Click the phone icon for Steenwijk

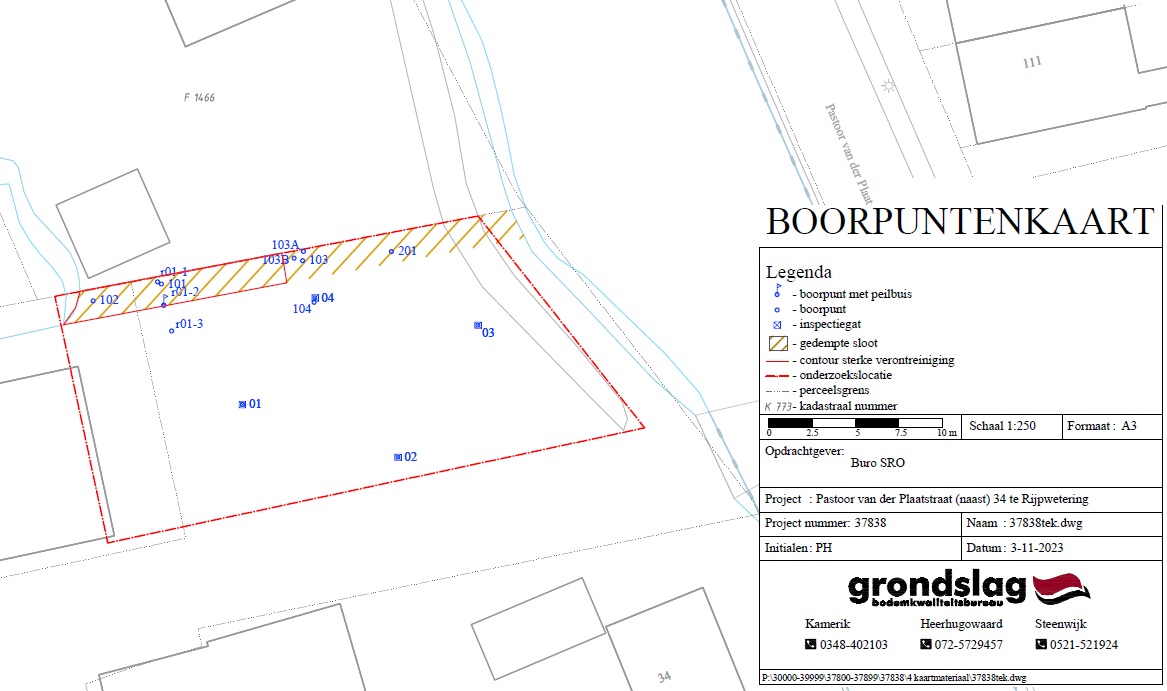pyautogui.click(x=1040, y=645)
